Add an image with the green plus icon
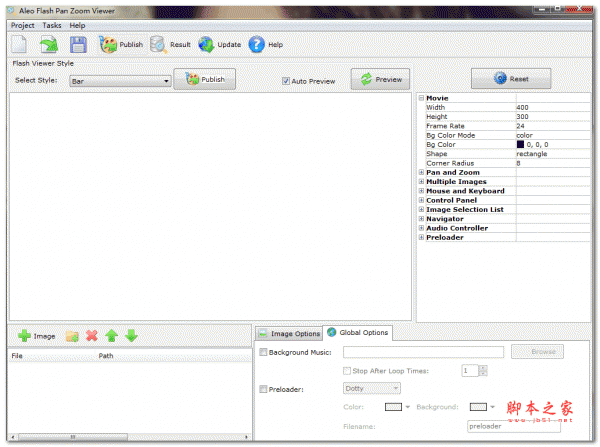Image resolution: width=600 pixels, height=447 pixels. click(24, 336)
